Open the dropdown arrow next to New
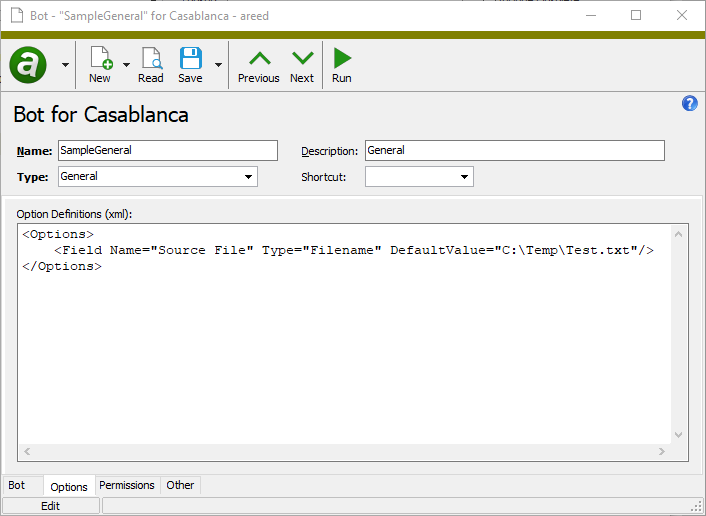 pos(126,65)
